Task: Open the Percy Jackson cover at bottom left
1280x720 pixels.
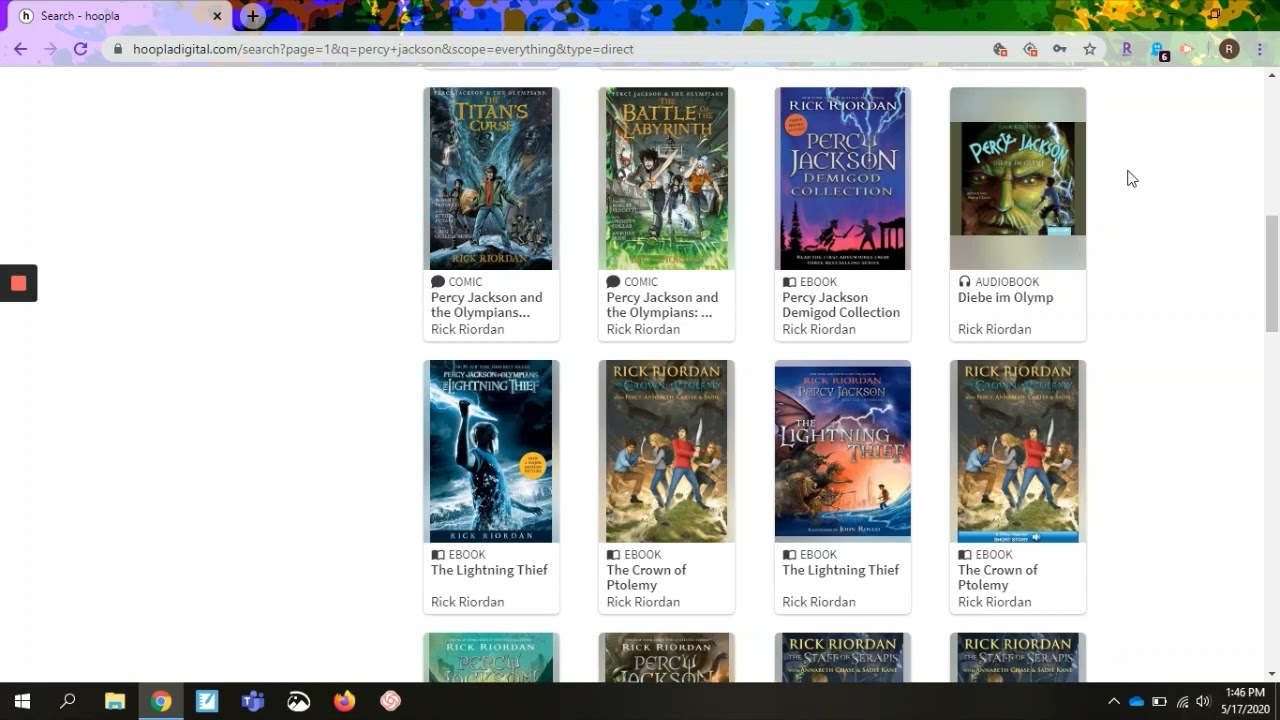Action: click(x=491, y=658)
